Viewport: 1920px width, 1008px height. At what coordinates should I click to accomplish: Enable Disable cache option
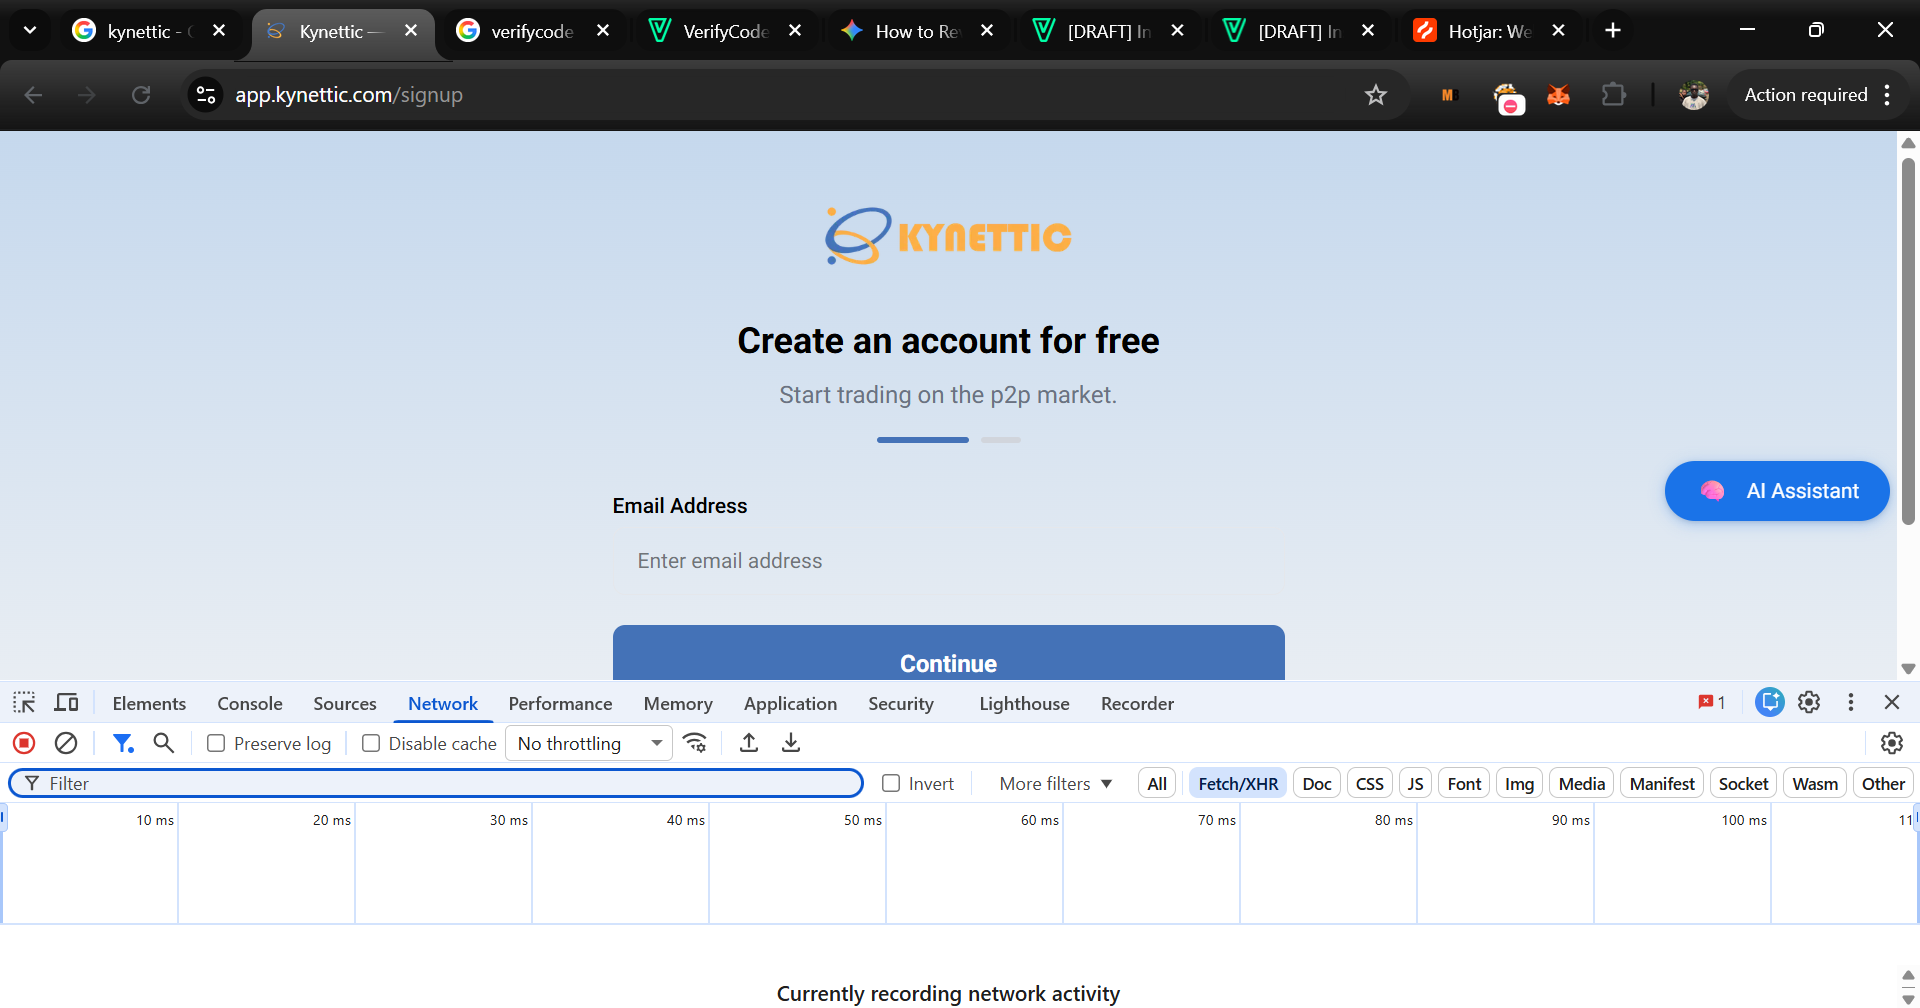pos(371,742)
